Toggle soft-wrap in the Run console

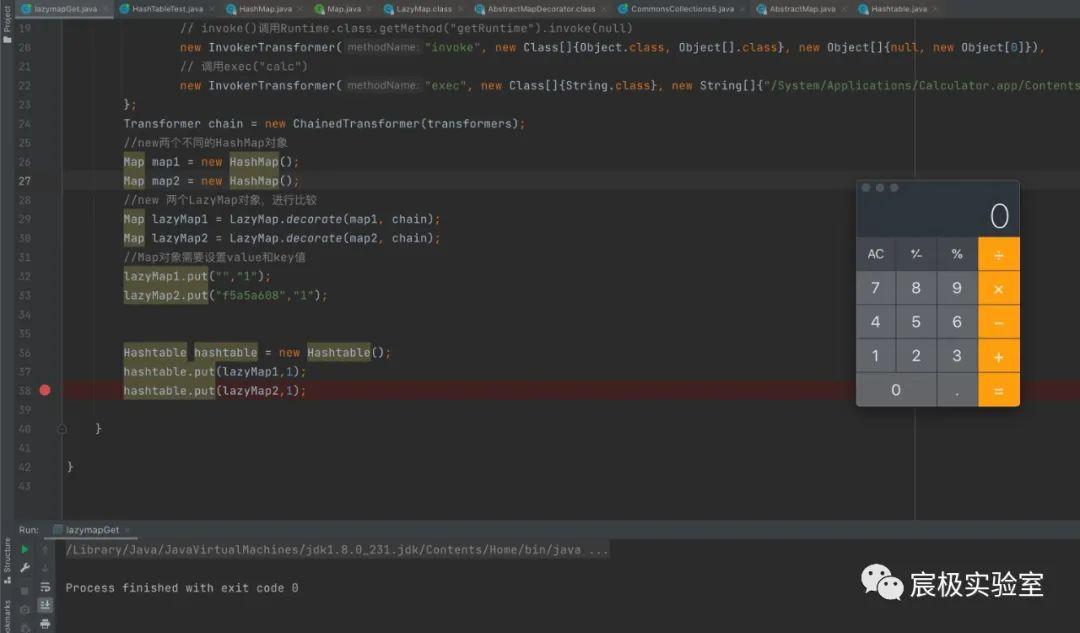(x=45, y=587)
